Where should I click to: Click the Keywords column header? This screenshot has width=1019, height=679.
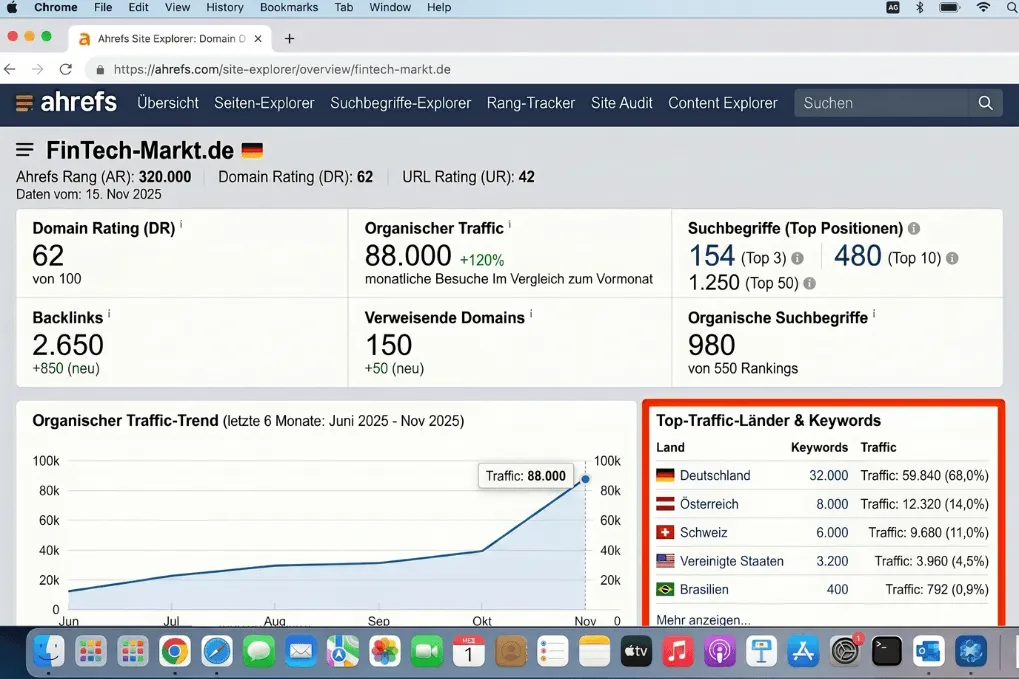coord(819,447)
